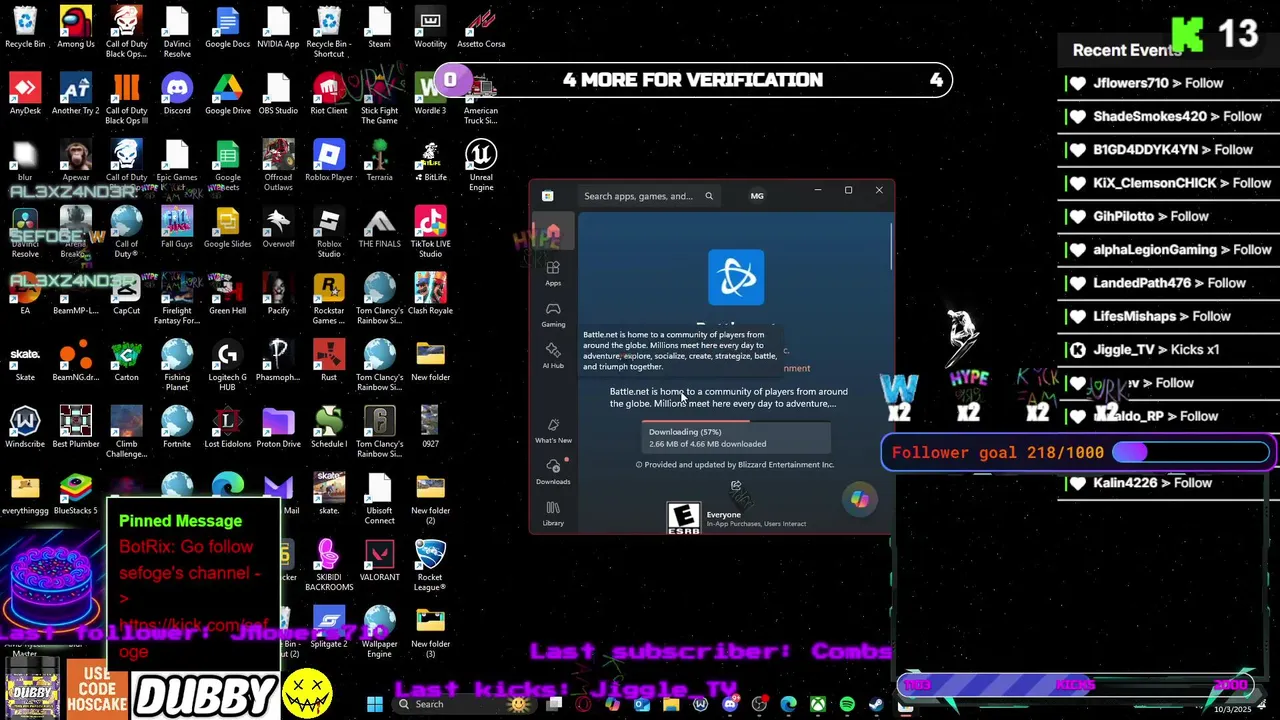The image size is (1280, 720).
Task: Open the Clash Royale desktop shortcut
Action: [x=430, y=294]
